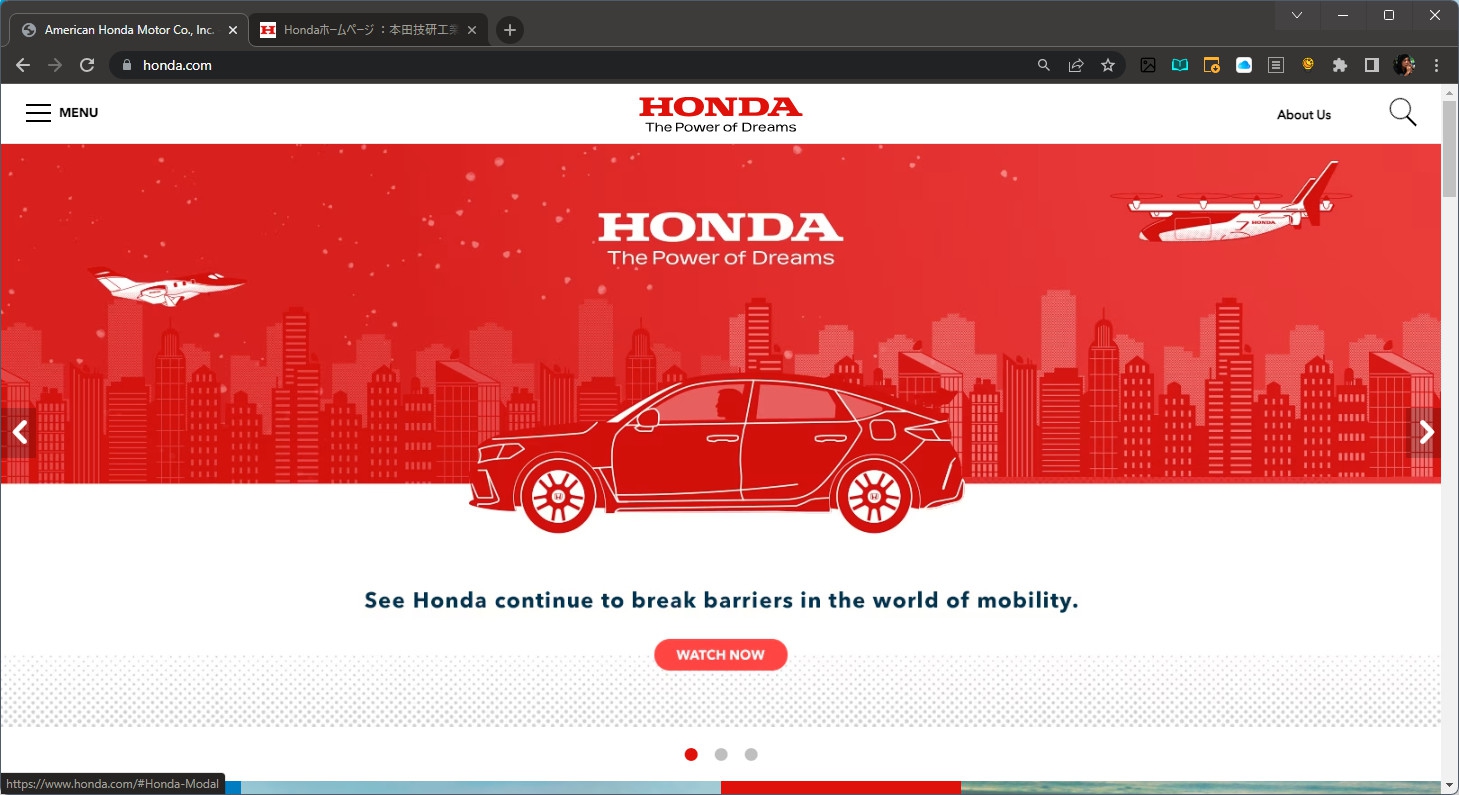Open the Chrome profile avatar
Screen dimensions: 1459x795
click(1404, 65)
